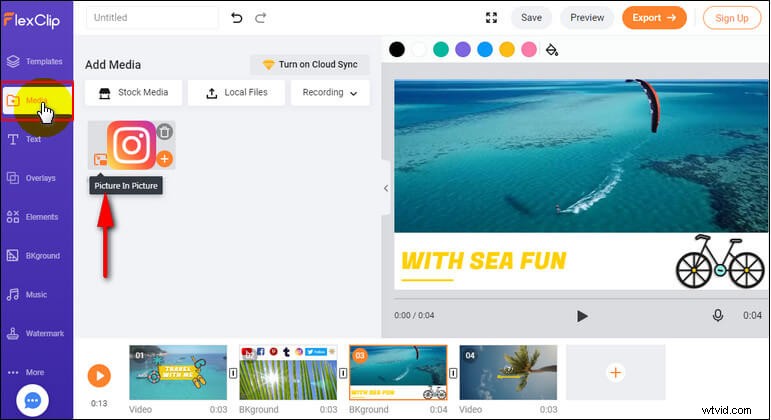Pick the pink color swatch
Image resolution: width=771 pixels, height=420 pixels.
click(x=529, y=49)
